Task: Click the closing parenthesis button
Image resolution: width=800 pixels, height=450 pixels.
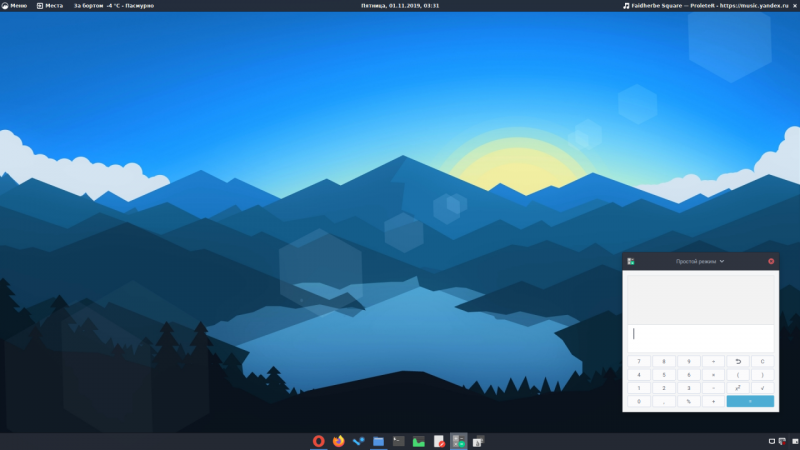Action: (x=763, y=375)
